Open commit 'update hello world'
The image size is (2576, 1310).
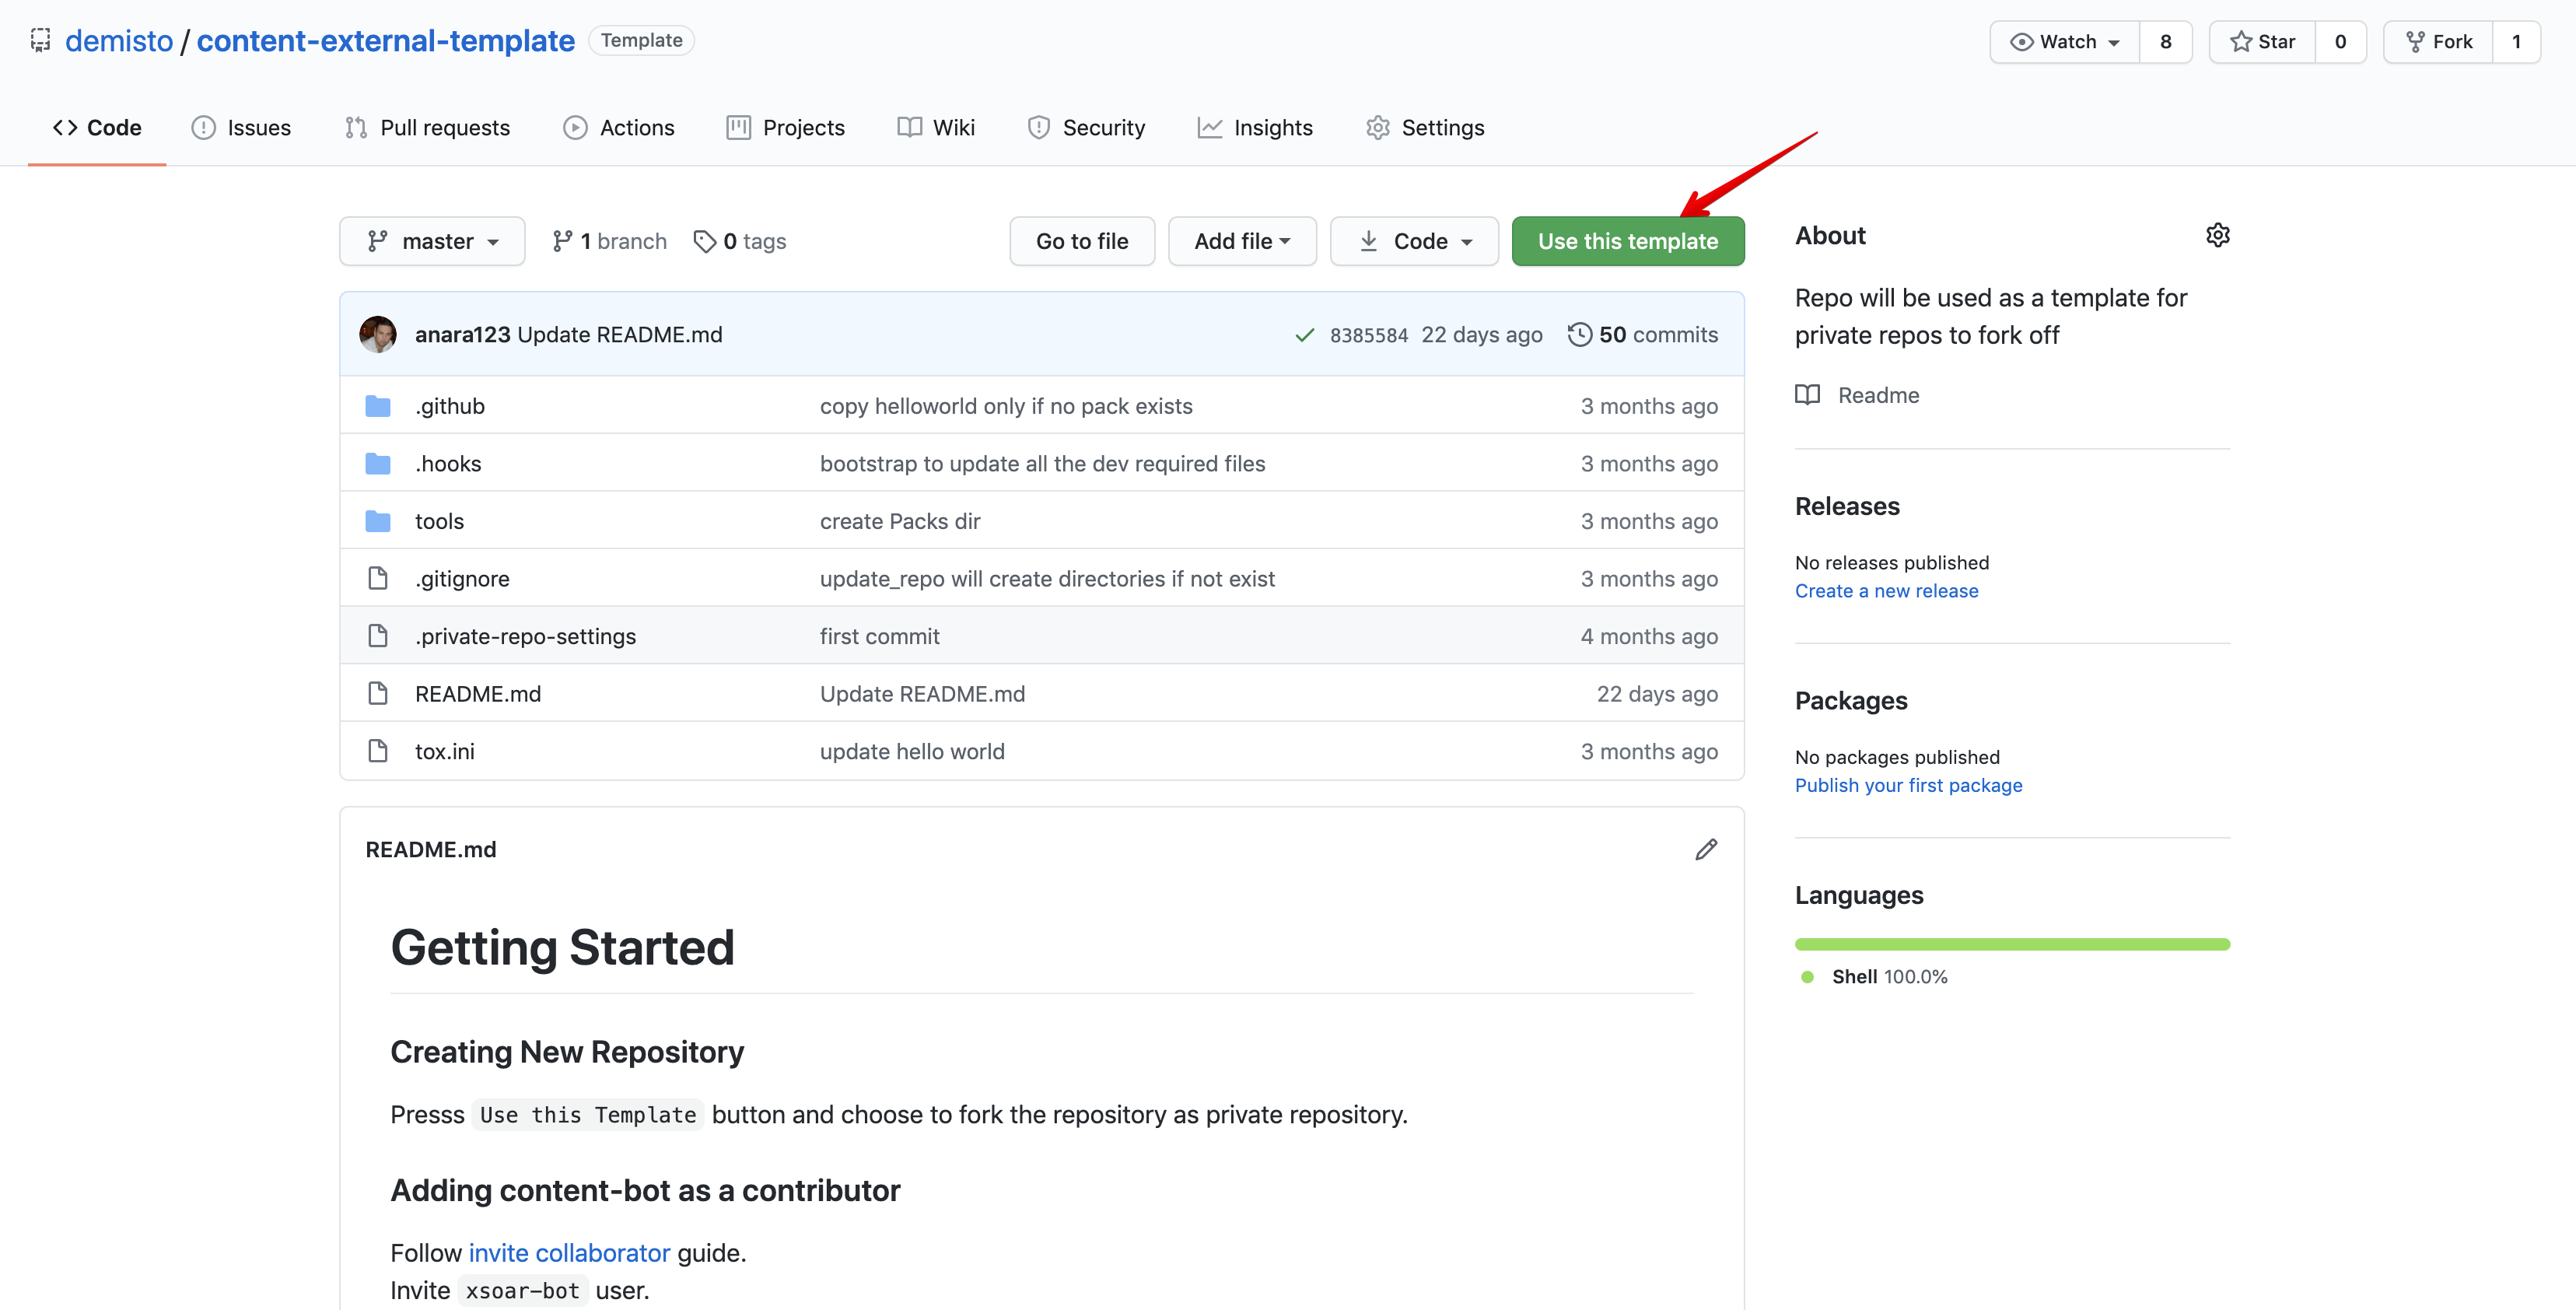tap(912, 751)
